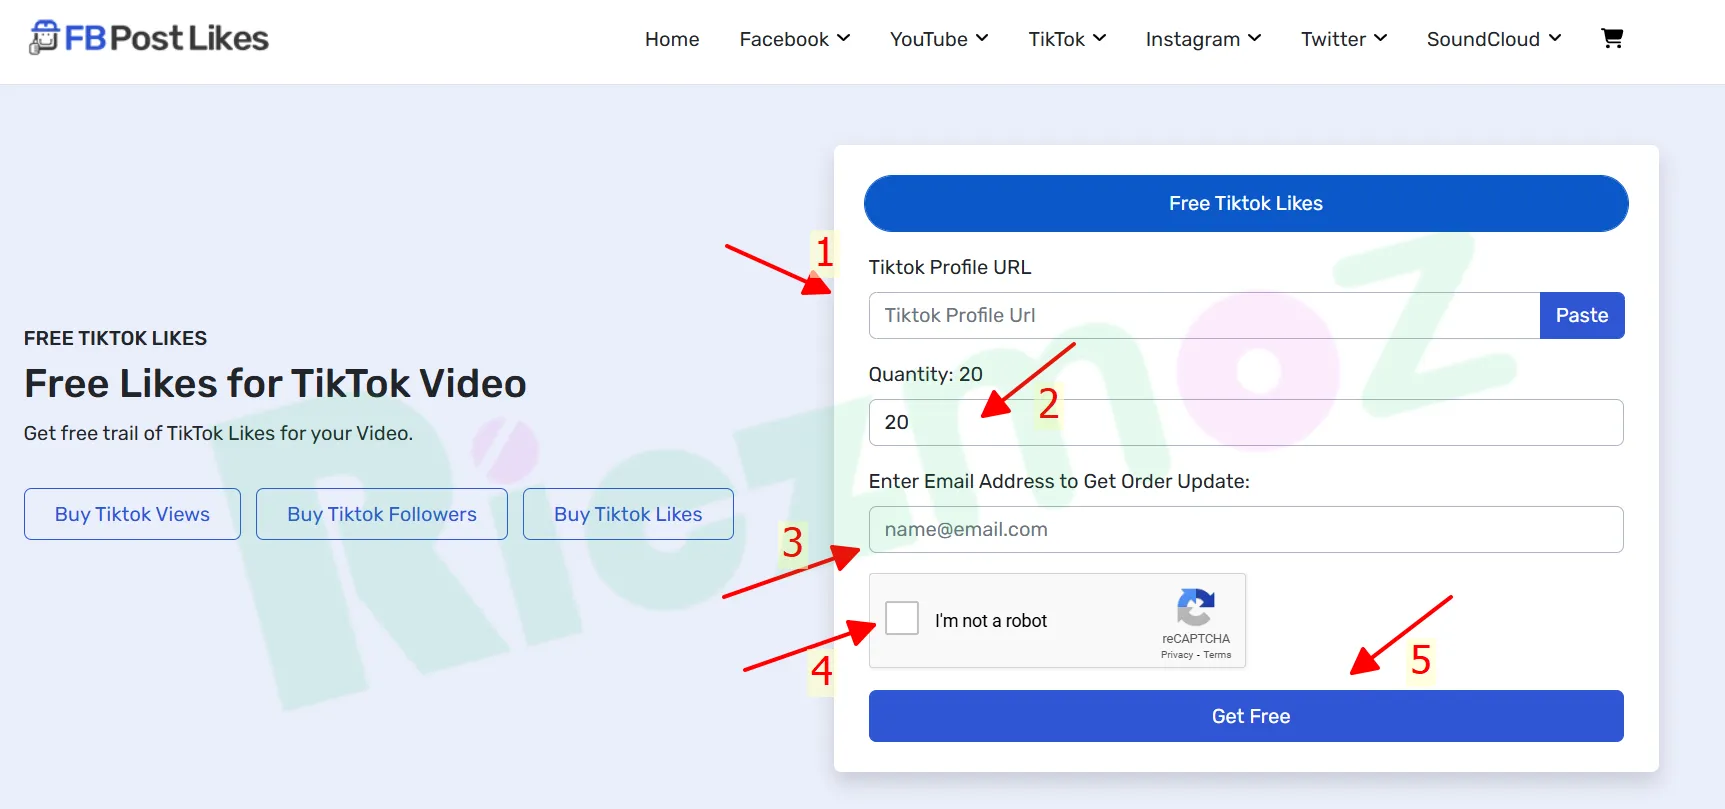Click the FB Post Likes logo
1725x809 pixels.
pos(149,38)
